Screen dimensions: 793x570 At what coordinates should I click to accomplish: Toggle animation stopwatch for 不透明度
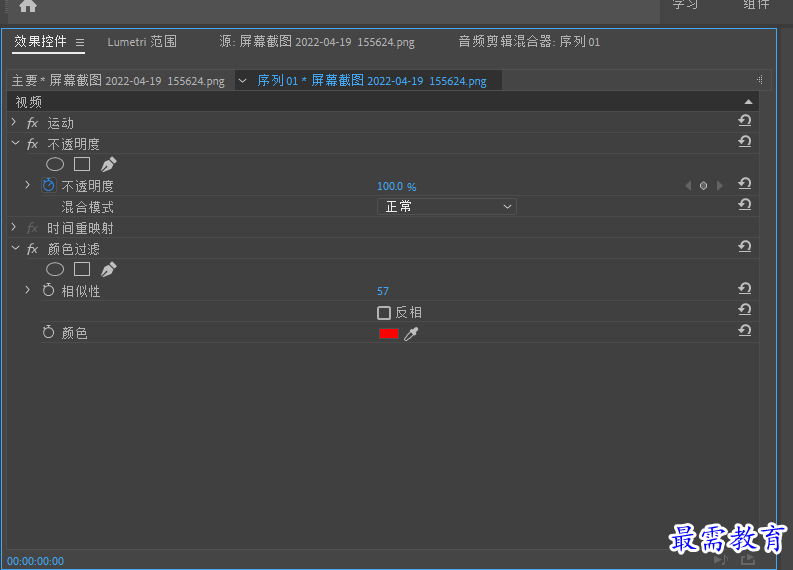tap(49, 185)
